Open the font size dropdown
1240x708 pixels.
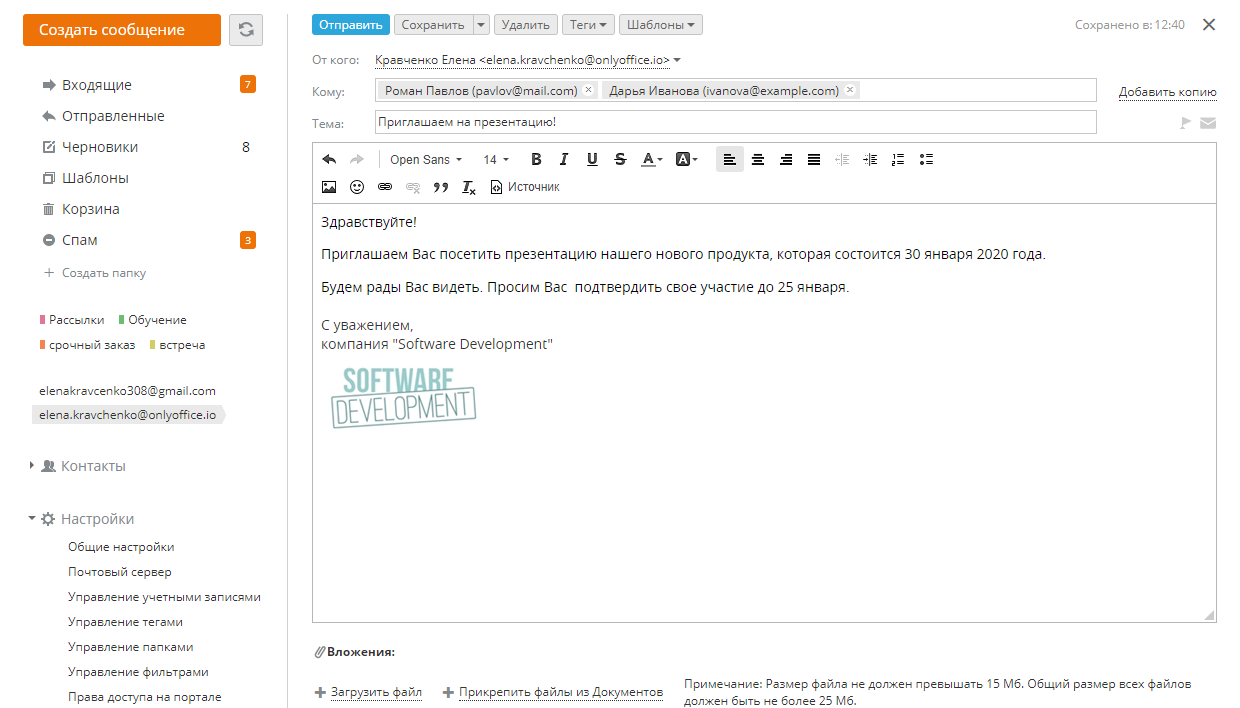tap(496, 159)
